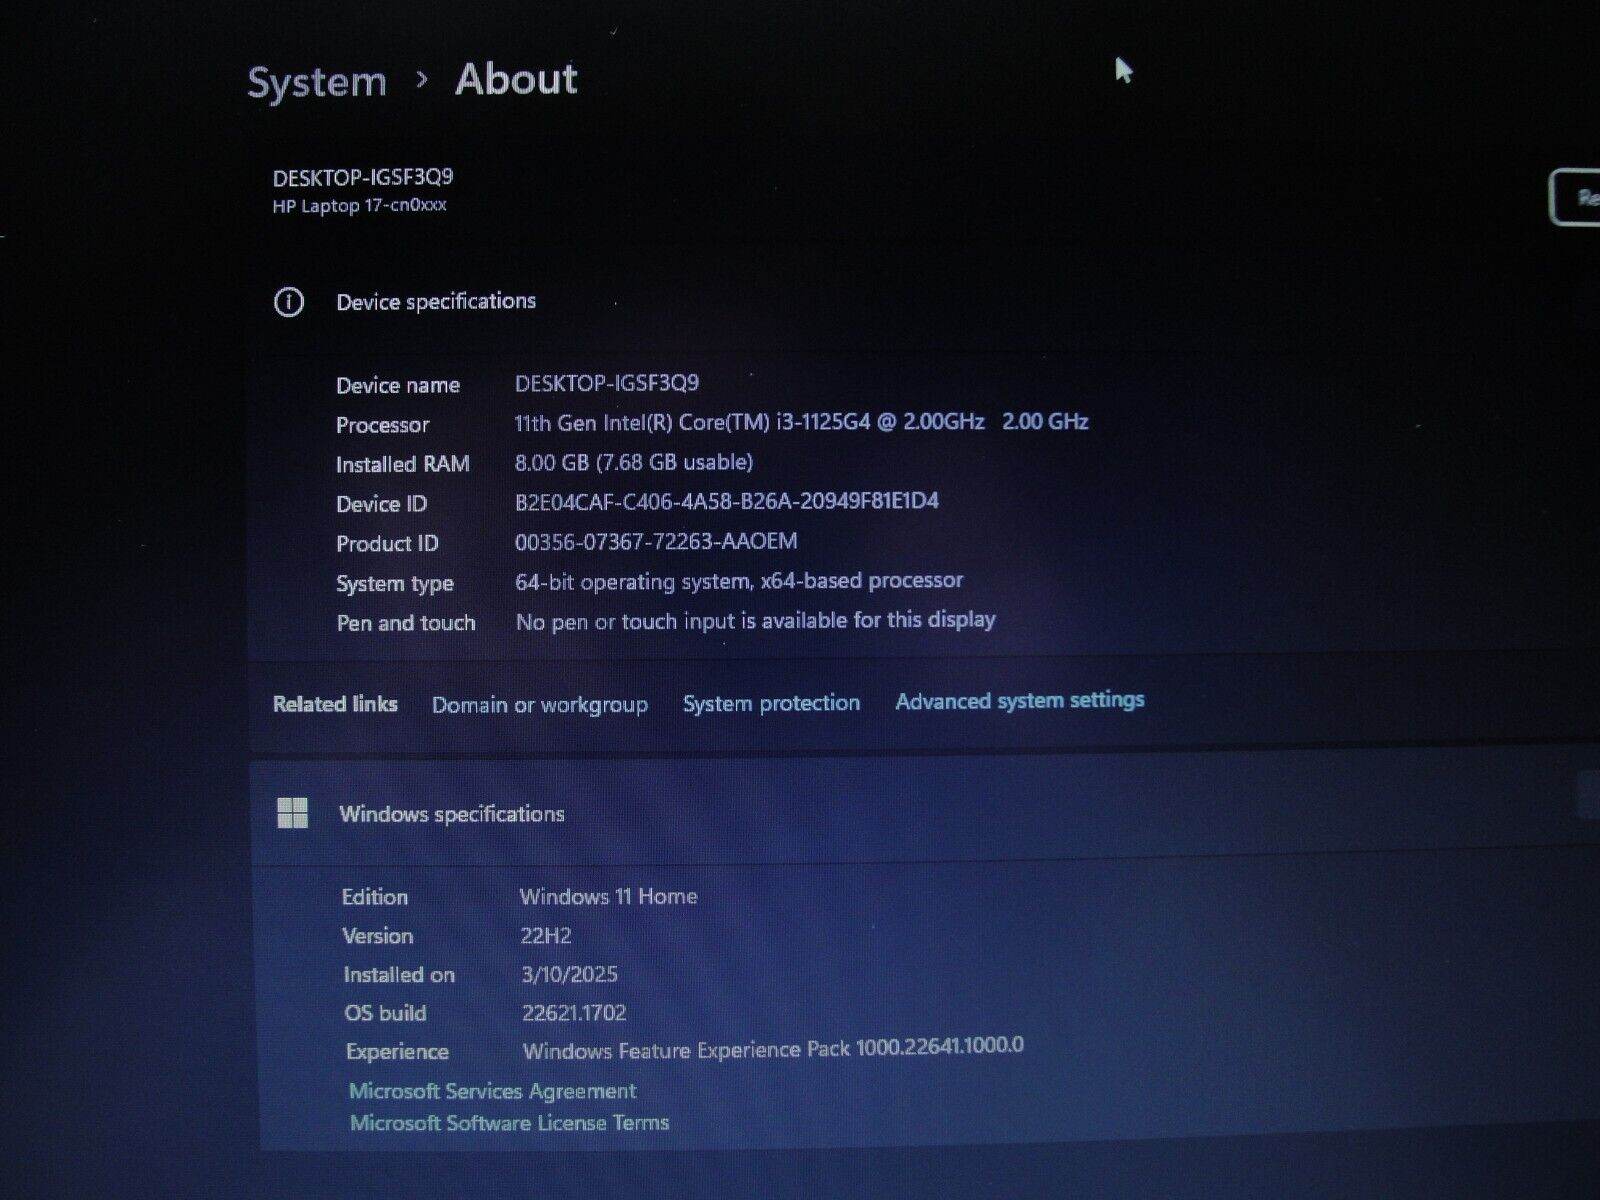
Task: Click the Device specifications info icon
Action: [289, 302]
